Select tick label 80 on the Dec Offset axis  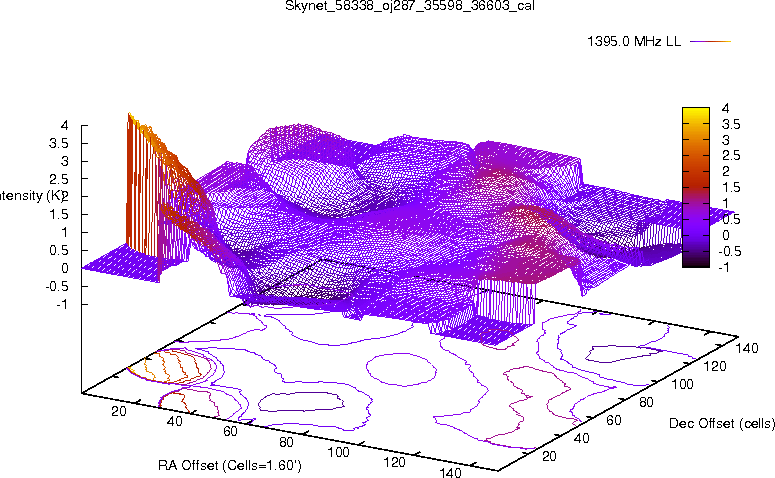pyautogui.click(x=646, y=402)
